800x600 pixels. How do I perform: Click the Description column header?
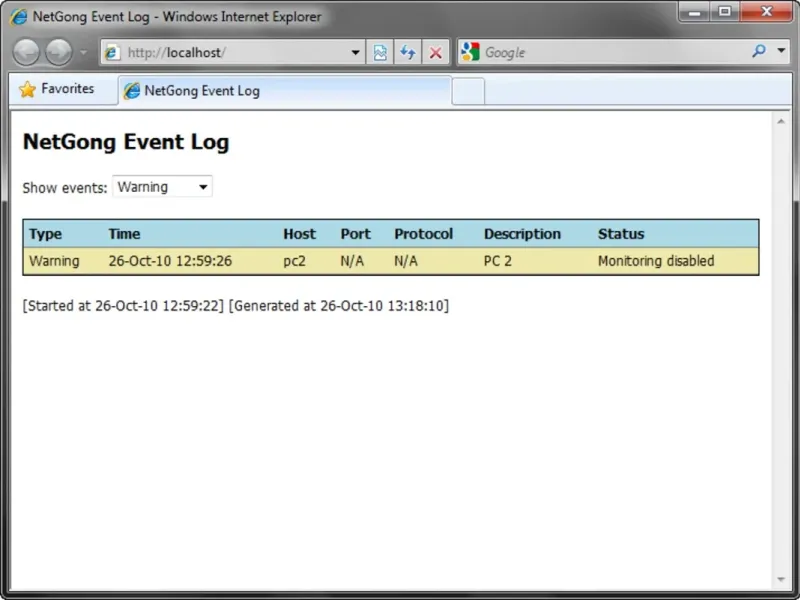point(522,234)
